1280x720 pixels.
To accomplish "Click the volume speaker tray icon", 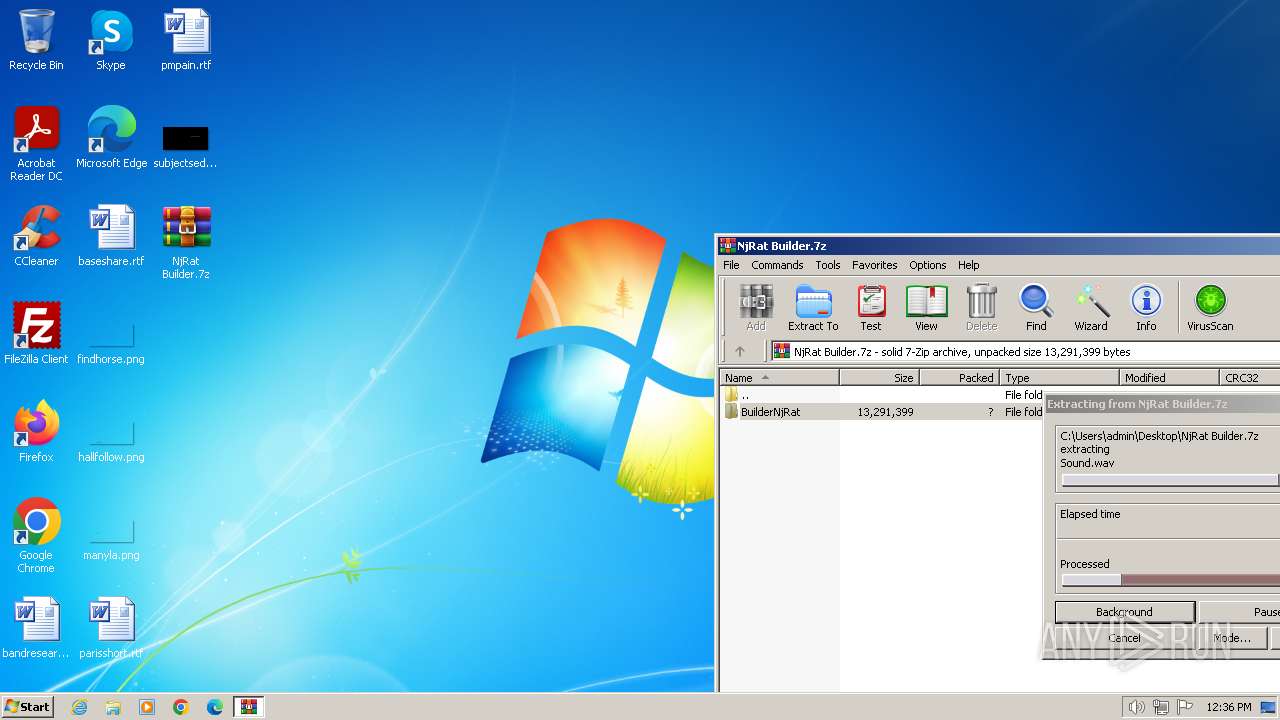I will click(x=1136, y=707).
